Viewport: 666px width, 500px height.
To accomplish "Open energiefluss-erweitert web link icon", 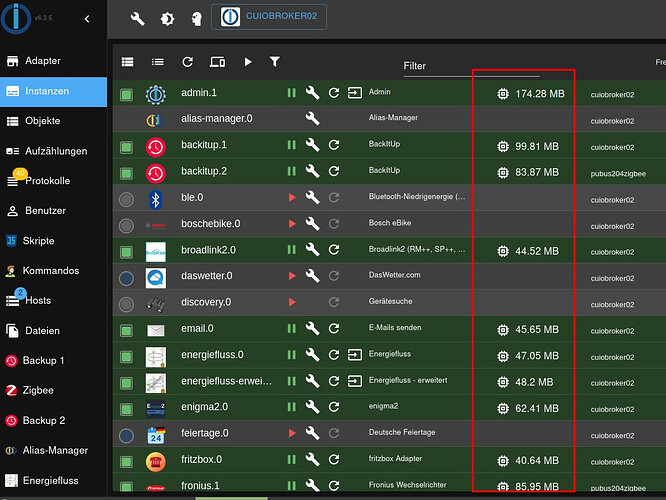I will tap(355, 381).
